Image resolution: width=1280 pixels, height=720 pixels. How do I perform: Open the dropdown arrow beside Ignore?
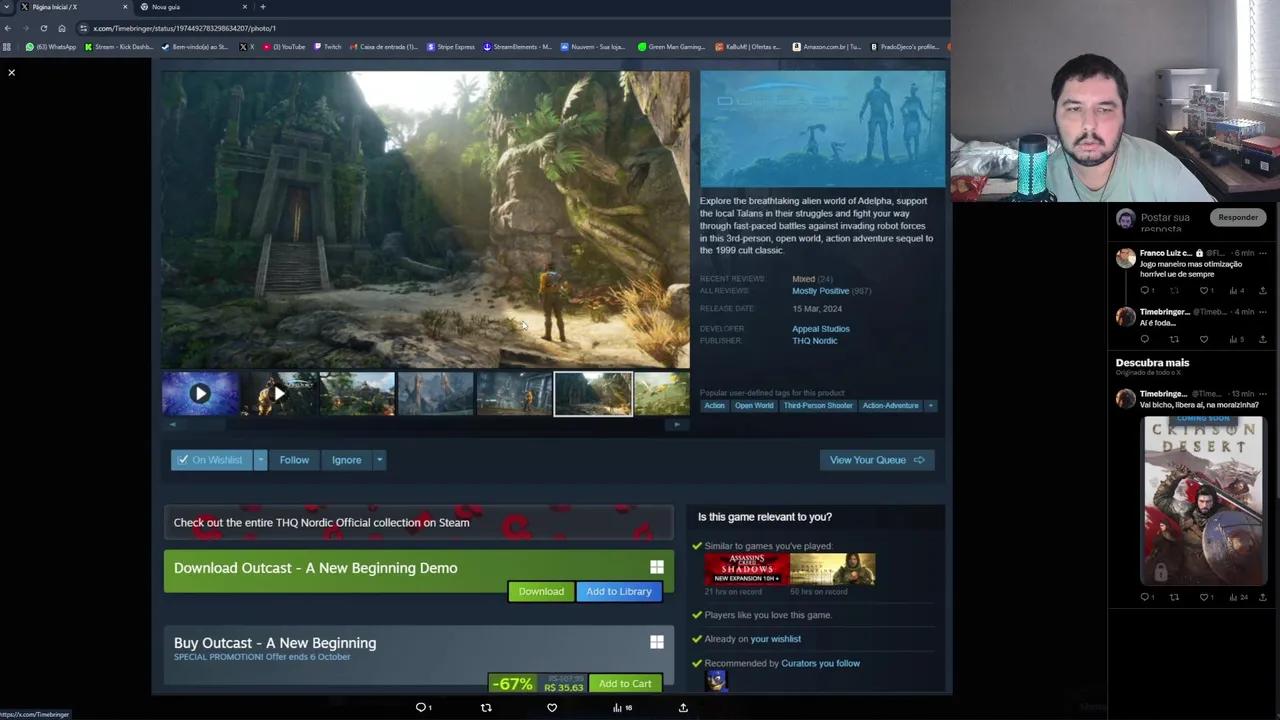tap(379, 460)
